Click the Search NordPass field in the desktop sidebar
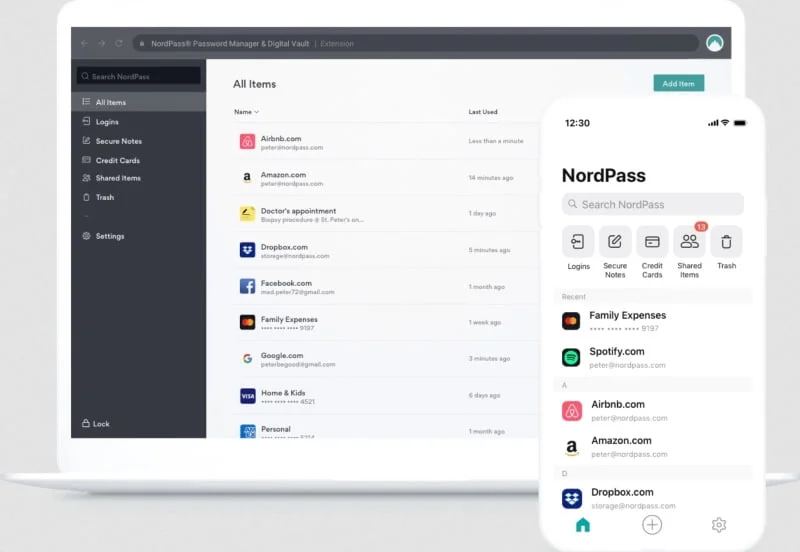Viewport: 800px width, 552px height. [139, 76]
